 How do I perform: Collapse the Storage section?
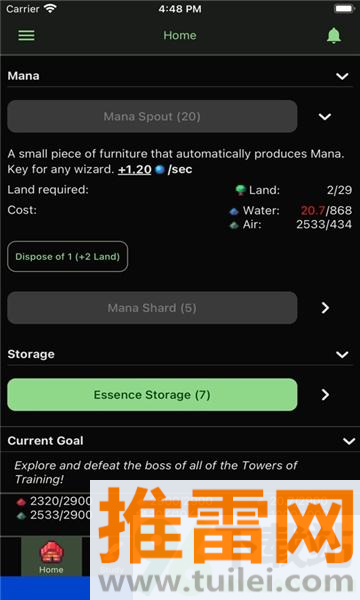342,354
